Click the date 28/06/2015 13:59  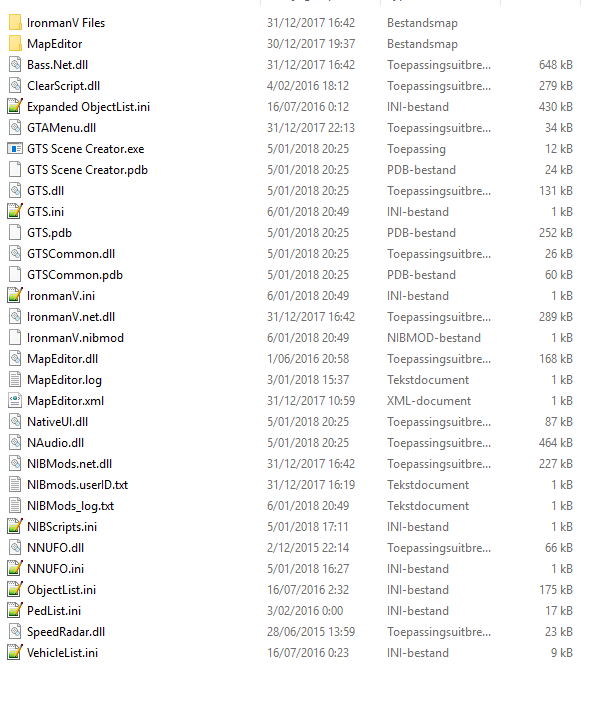tap(311, 632)
